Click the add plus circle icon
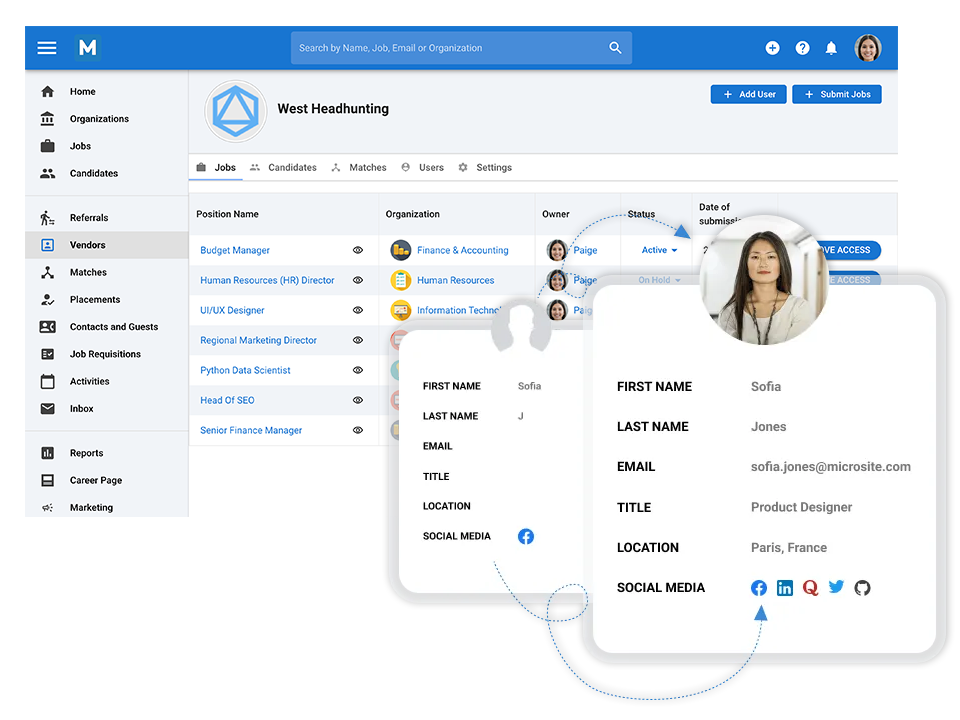The height and width of the screenshot is (720, 960). coord(772,48)
